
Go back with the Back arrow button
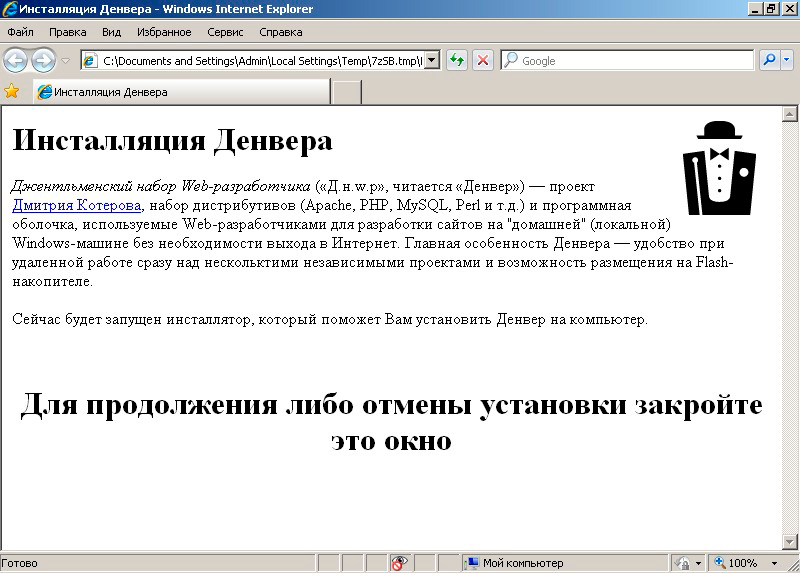pos(15,61)
